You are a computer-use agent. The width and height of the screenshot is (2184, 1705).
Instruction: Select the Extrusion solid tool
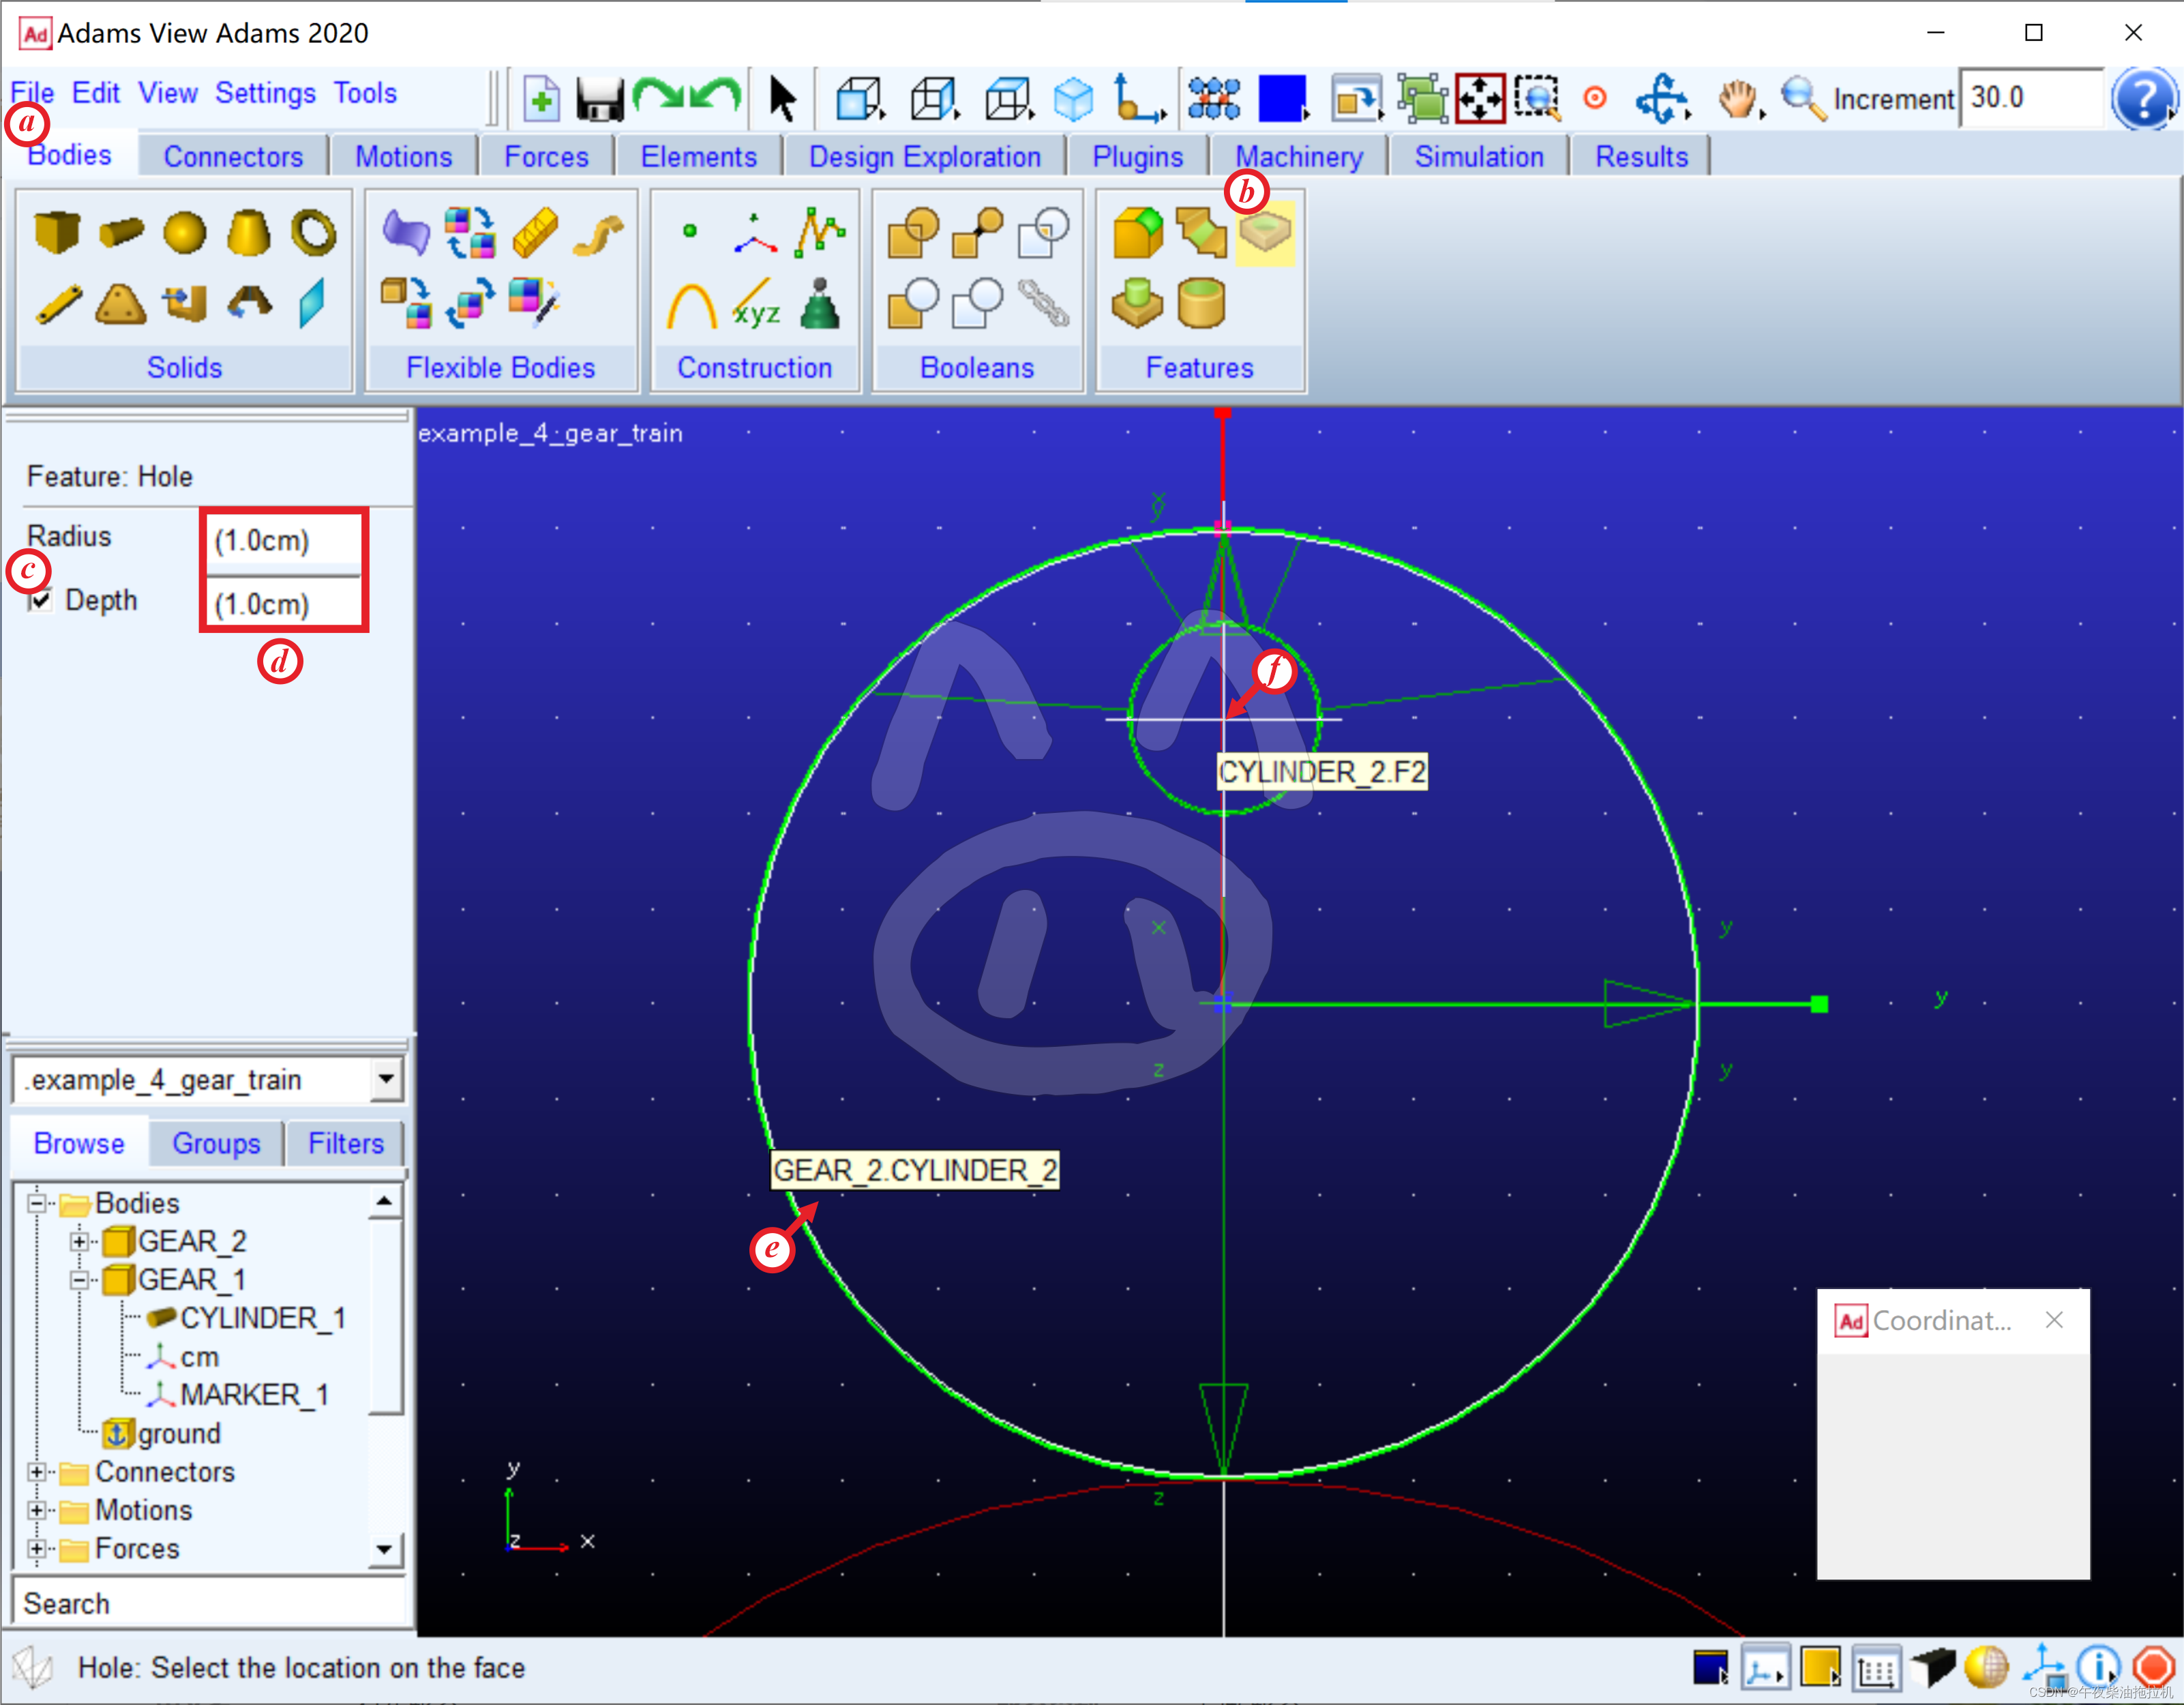(185, 304)
